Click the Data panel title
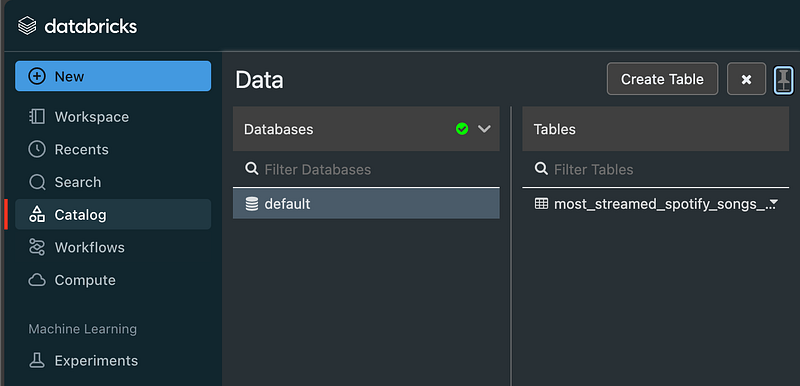Image resolution: width=800 pixels, height=386 pixels. [259, 81]
